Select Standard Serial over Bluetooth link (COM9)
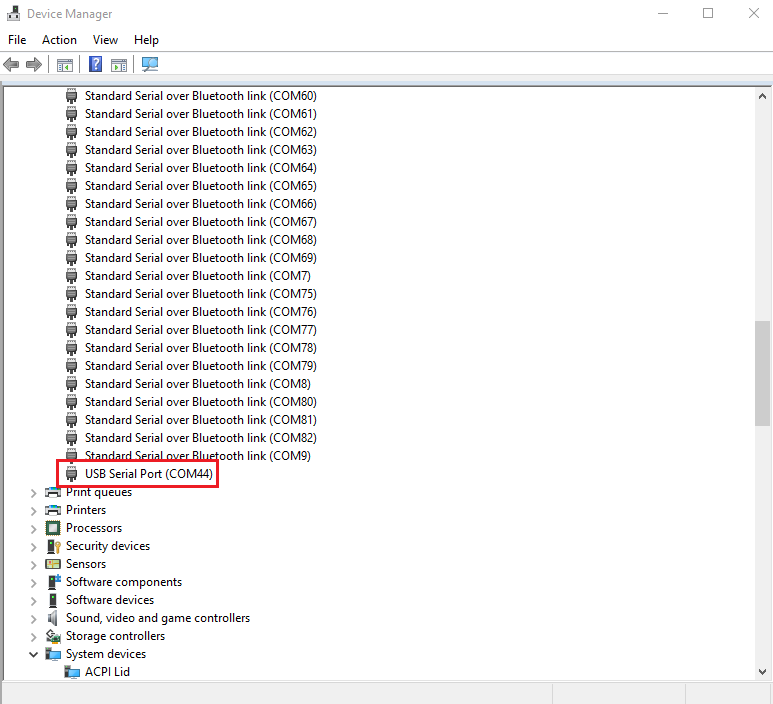773x704 pixels. coord(198,456)
